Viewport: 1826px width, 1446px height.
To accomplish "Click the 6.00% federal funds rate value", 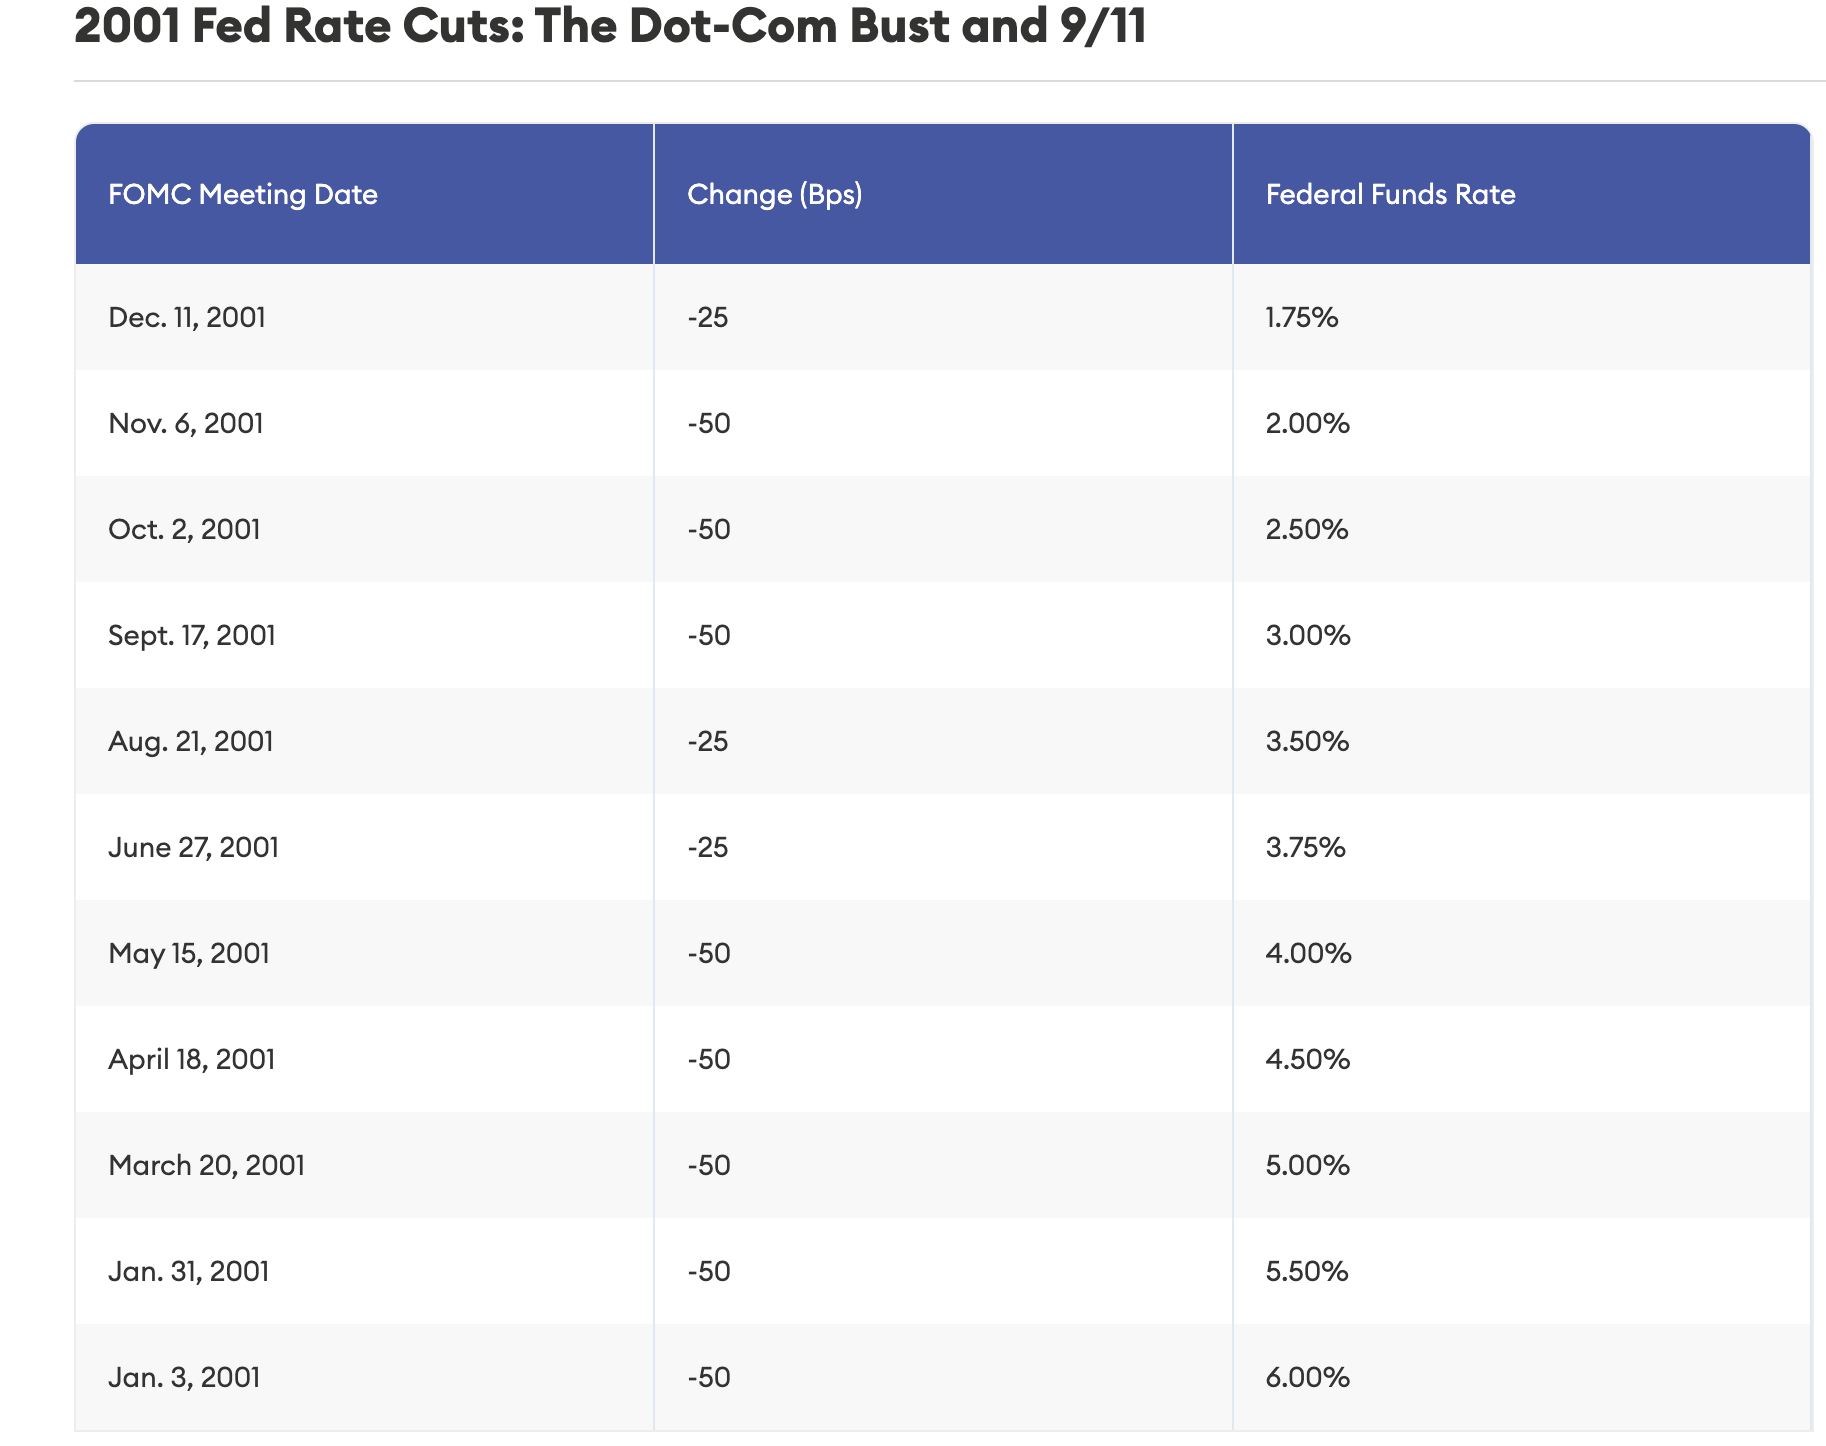I will [1308, 1378].
